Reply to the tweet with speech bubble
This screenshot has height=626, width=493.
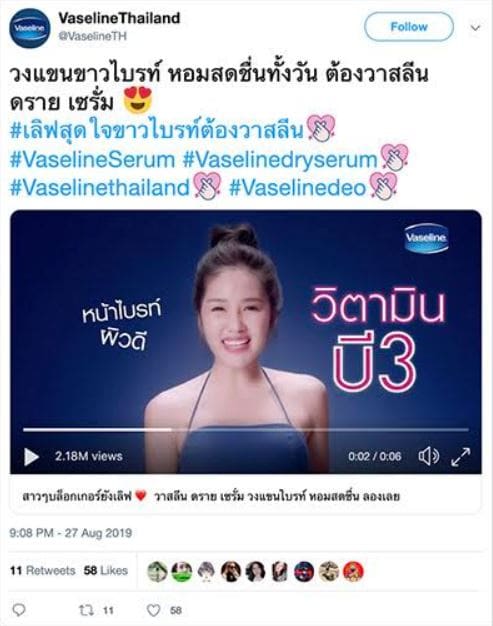point(19,610)
